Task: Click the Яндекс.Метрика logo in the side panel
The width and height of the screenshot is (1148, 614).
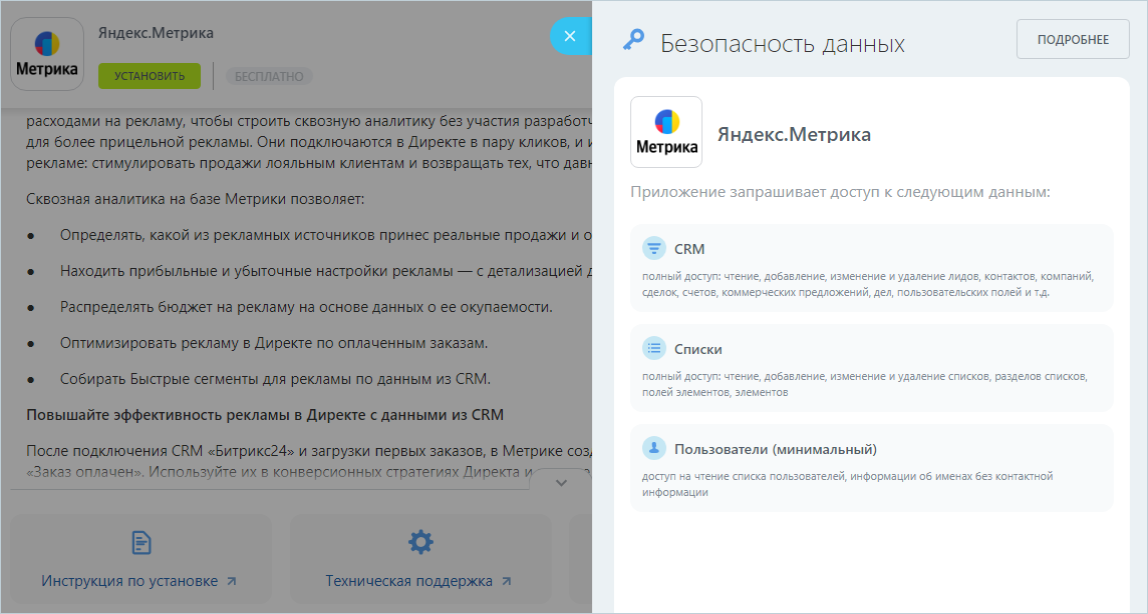Action: pos(666,132)
